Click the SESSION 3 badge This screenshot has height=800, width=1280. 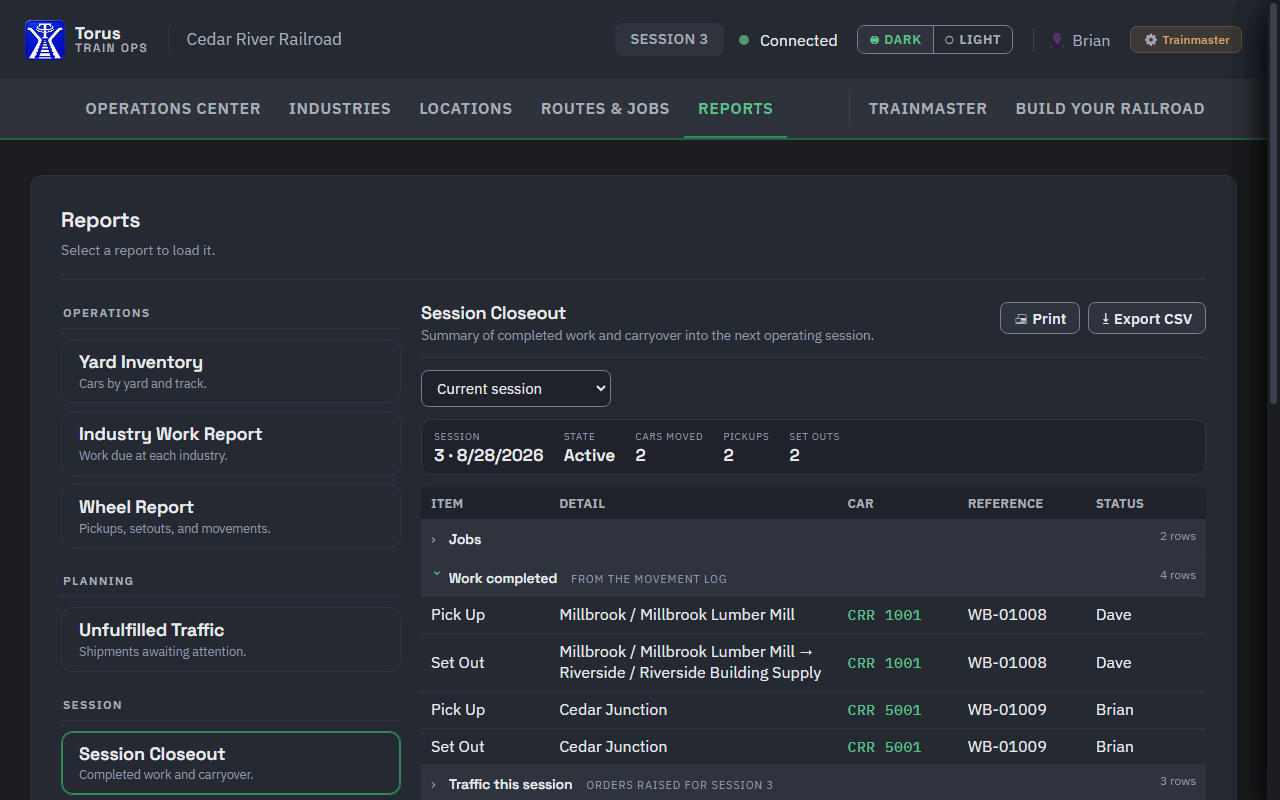coord(669,40)
